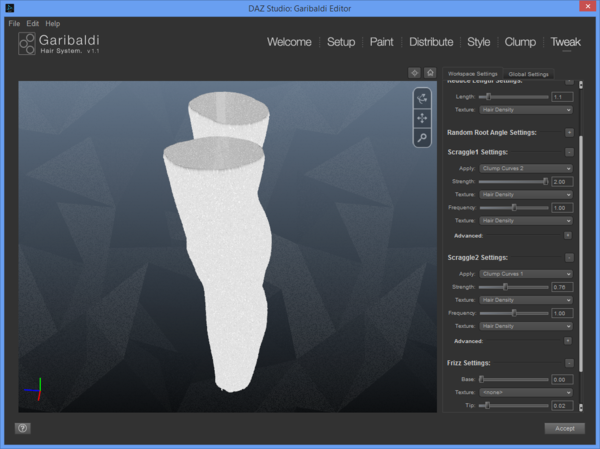Switch to Global Settings tab
The height and width of the screenshot is (449, 600).
[x=528, y=74]
